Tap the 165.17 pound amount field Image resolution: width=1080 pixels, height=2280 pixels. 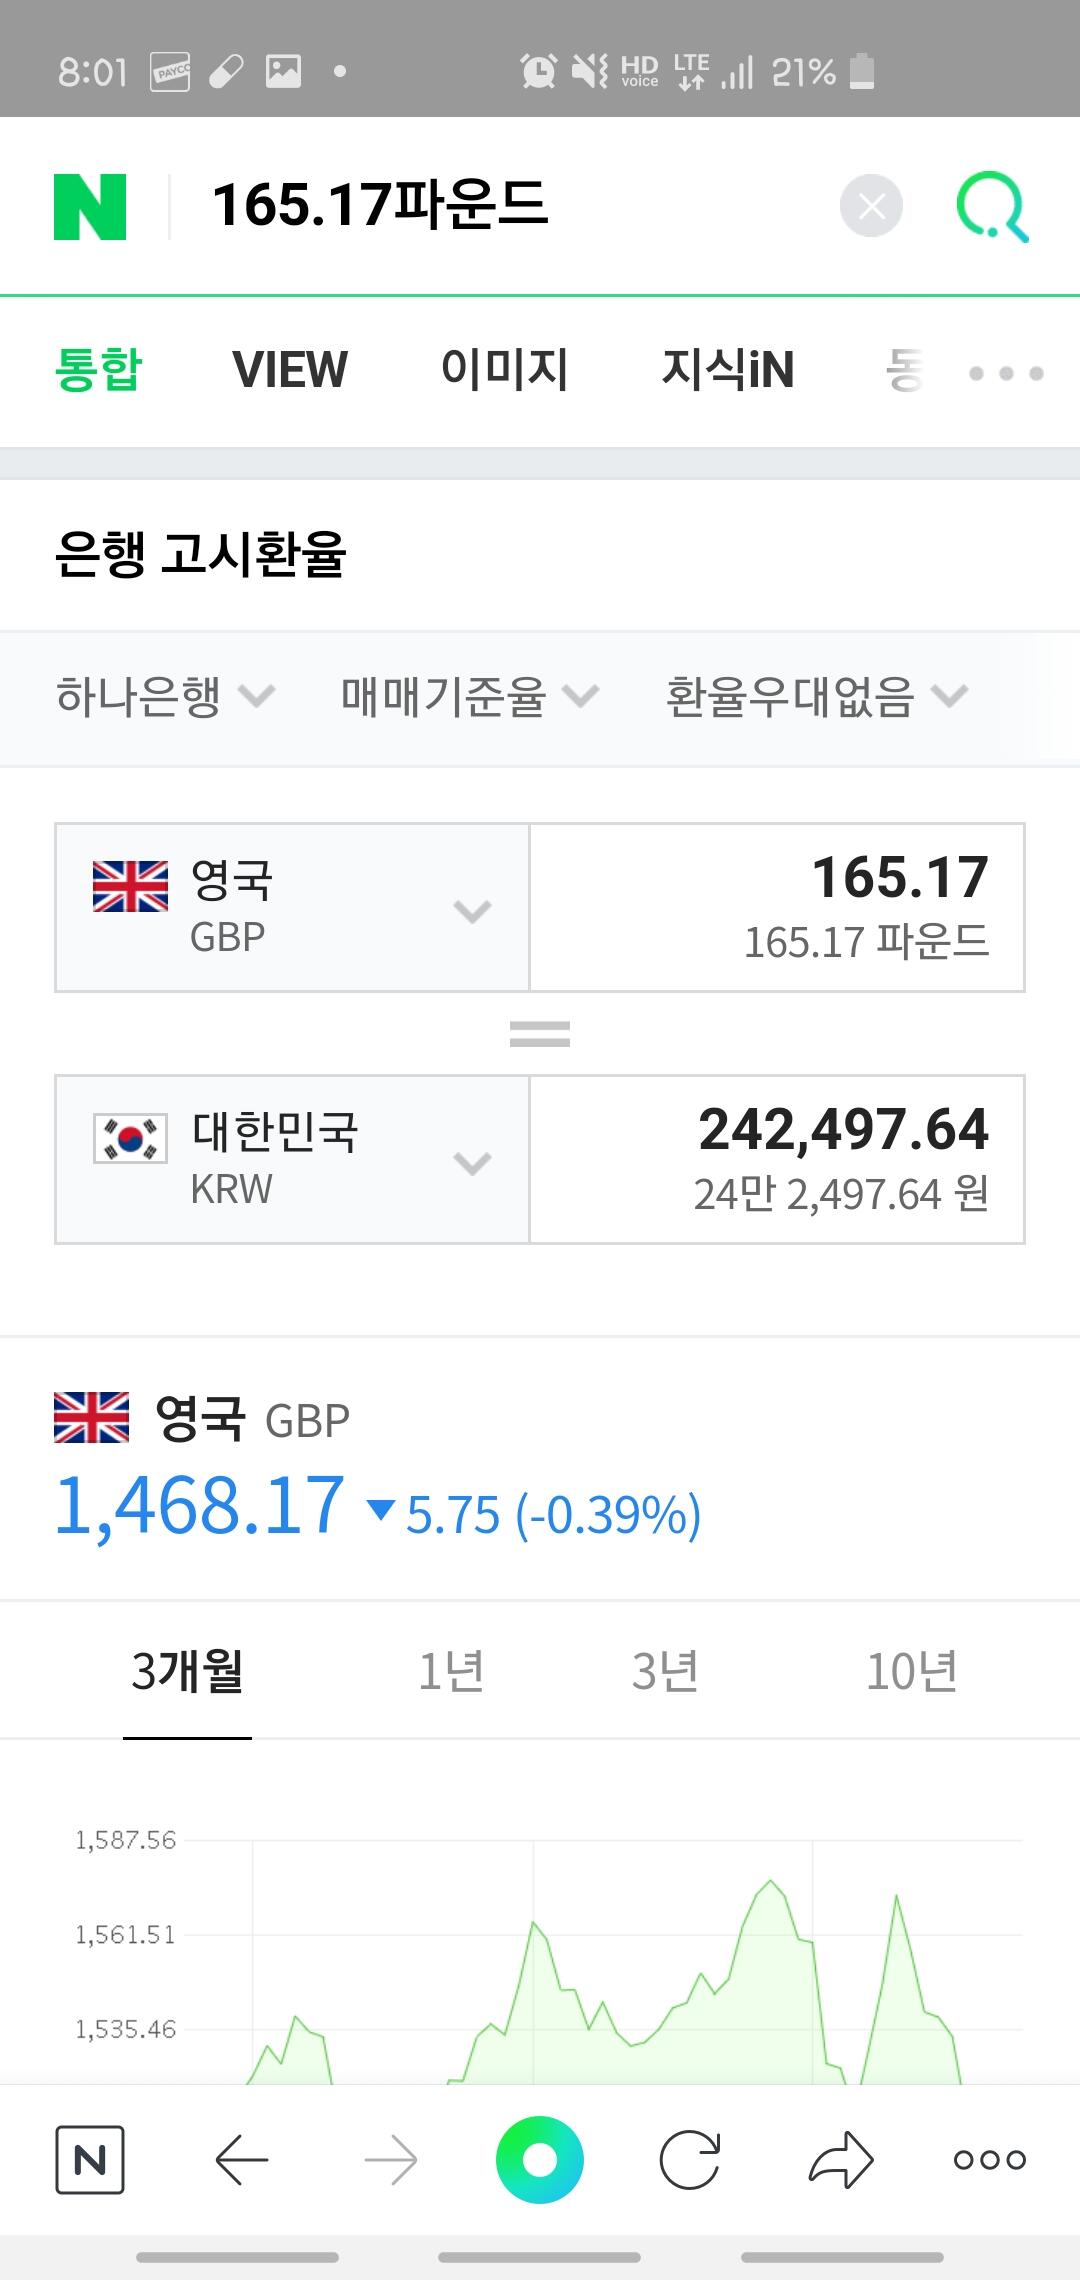point(777,908)
